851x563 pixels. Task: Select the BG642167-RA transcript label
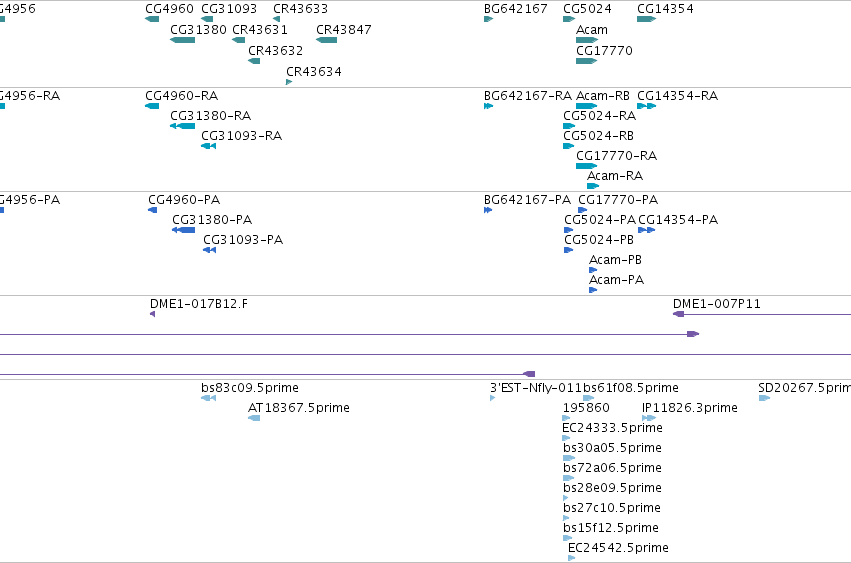528,96
